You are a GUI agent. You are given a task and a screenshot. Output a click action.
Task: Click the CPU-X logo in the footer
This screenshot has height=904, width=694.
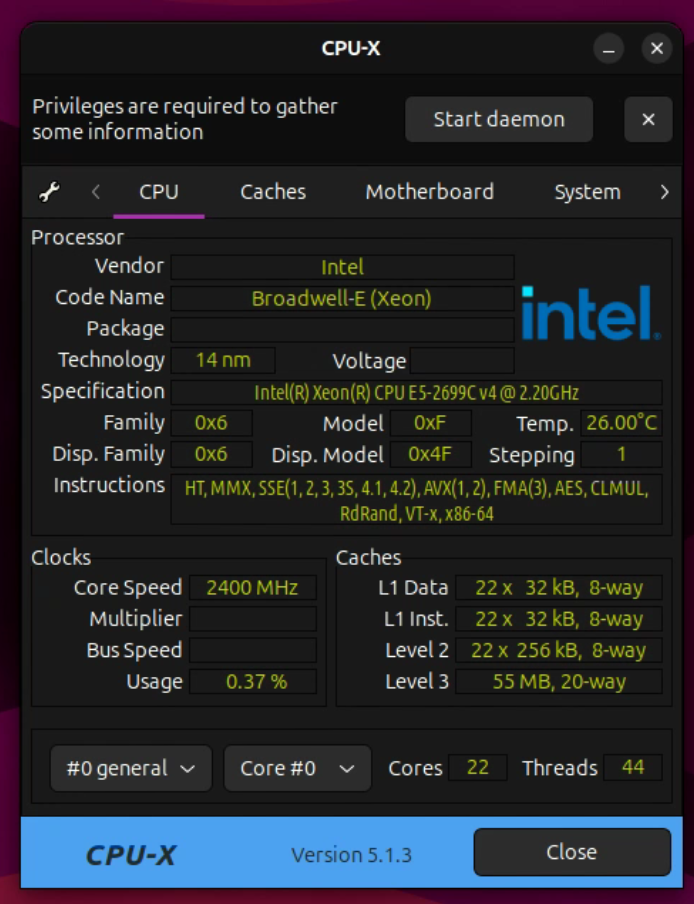tap(131, 854)
